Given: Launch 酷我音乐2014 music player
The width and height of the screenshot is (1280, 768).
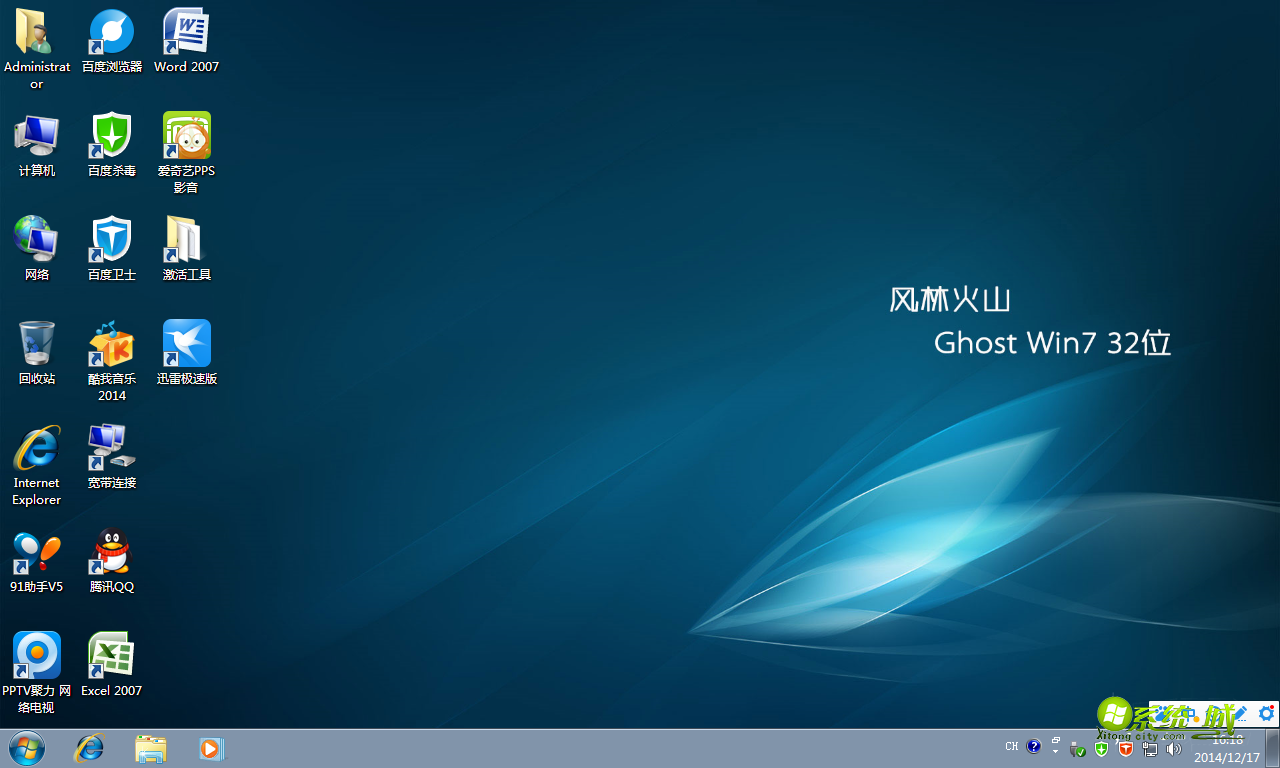Looking at the screenshot, I should click(111, 344).
